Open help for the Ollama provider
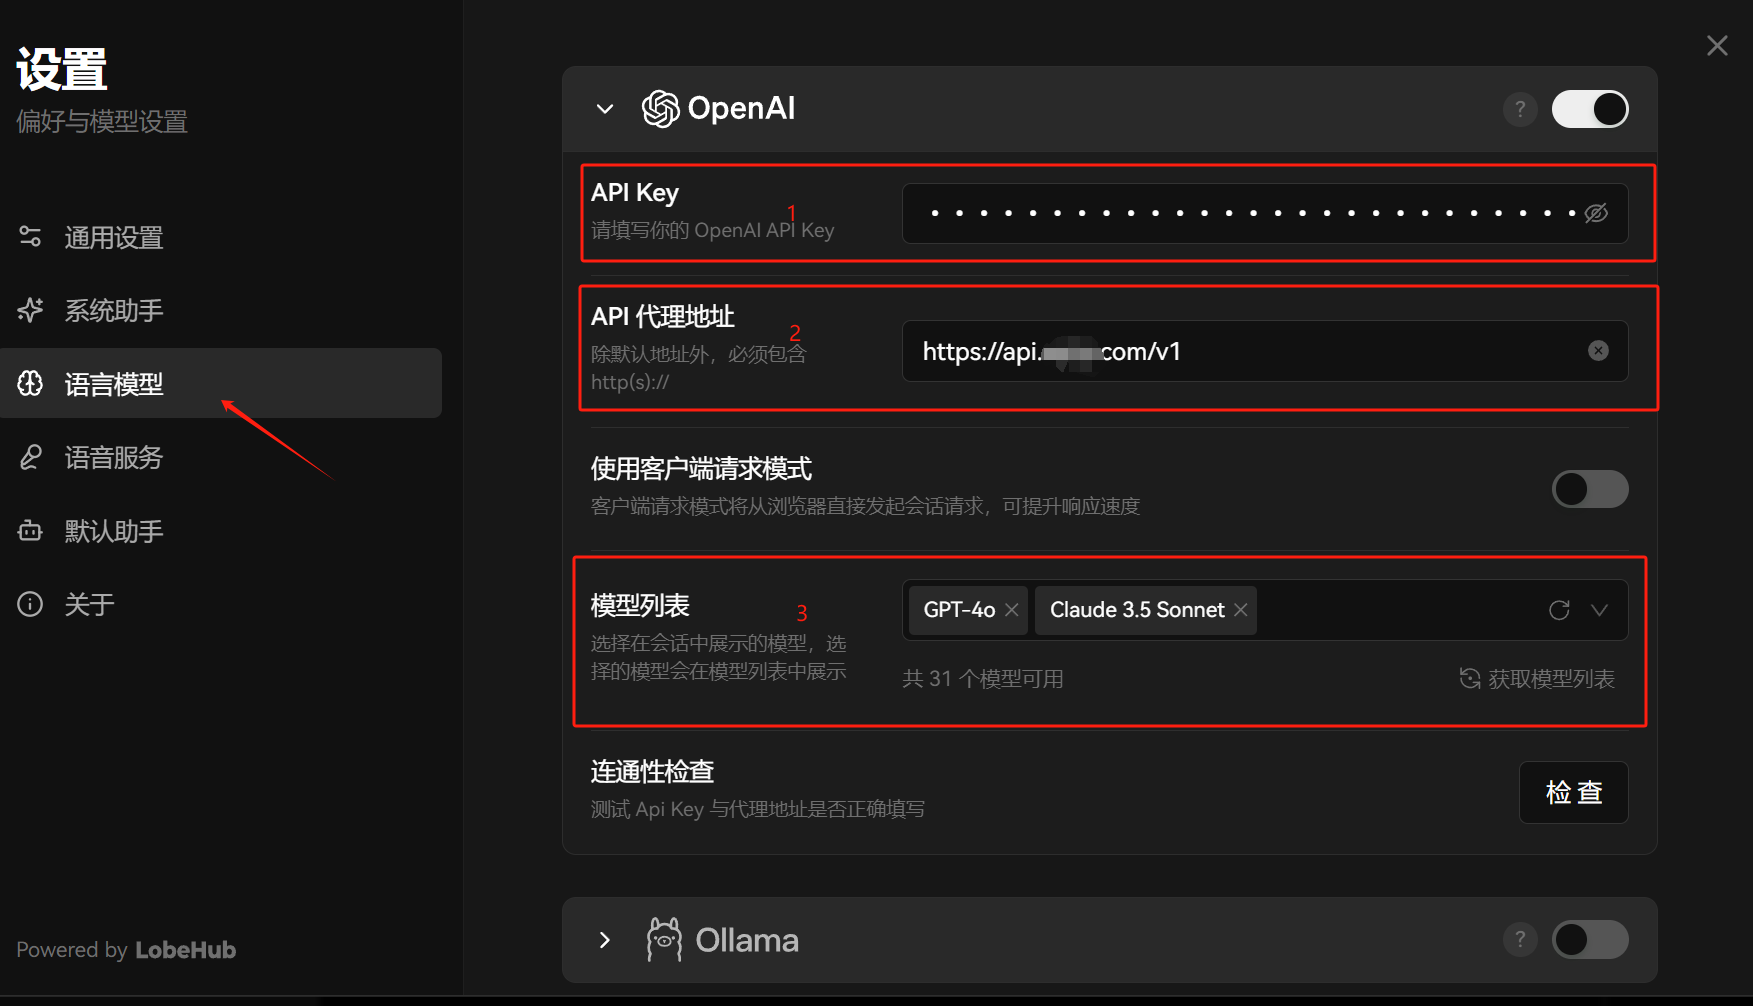 [1520, 939]
